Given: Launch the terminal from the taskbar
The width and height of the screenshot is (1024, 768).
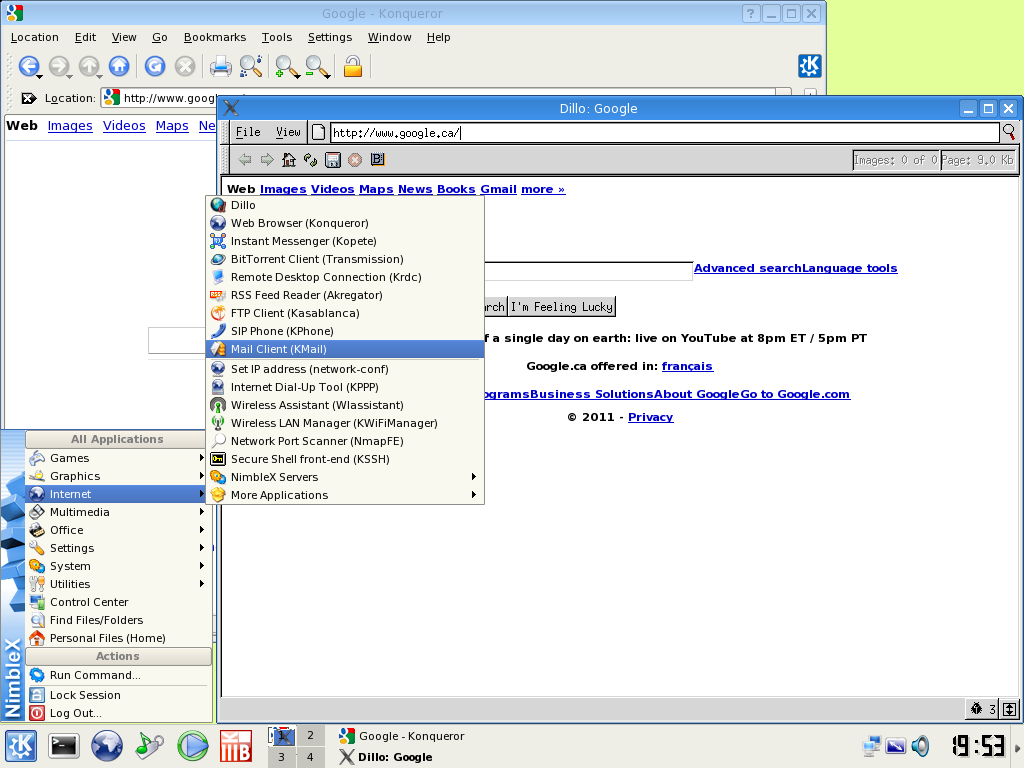Looking at the screenshot, I should pos(64,746).
